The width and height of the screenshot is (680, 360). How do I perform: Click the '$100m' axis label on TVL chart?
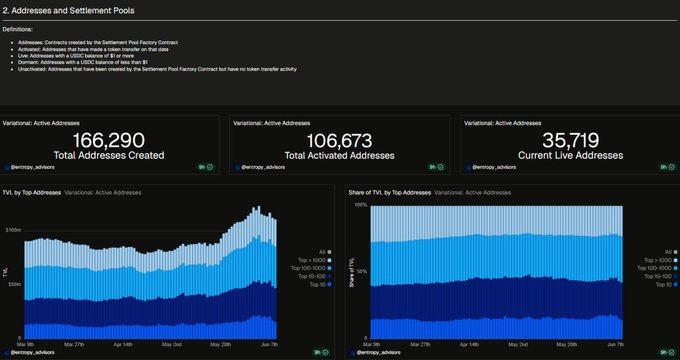14,230
